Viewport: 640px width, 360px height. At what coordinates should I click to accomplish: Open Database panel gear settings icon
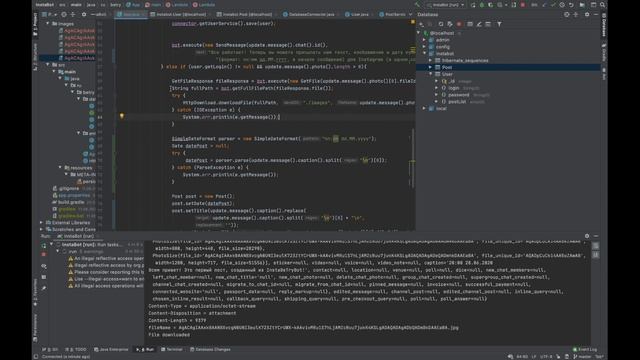587,14
